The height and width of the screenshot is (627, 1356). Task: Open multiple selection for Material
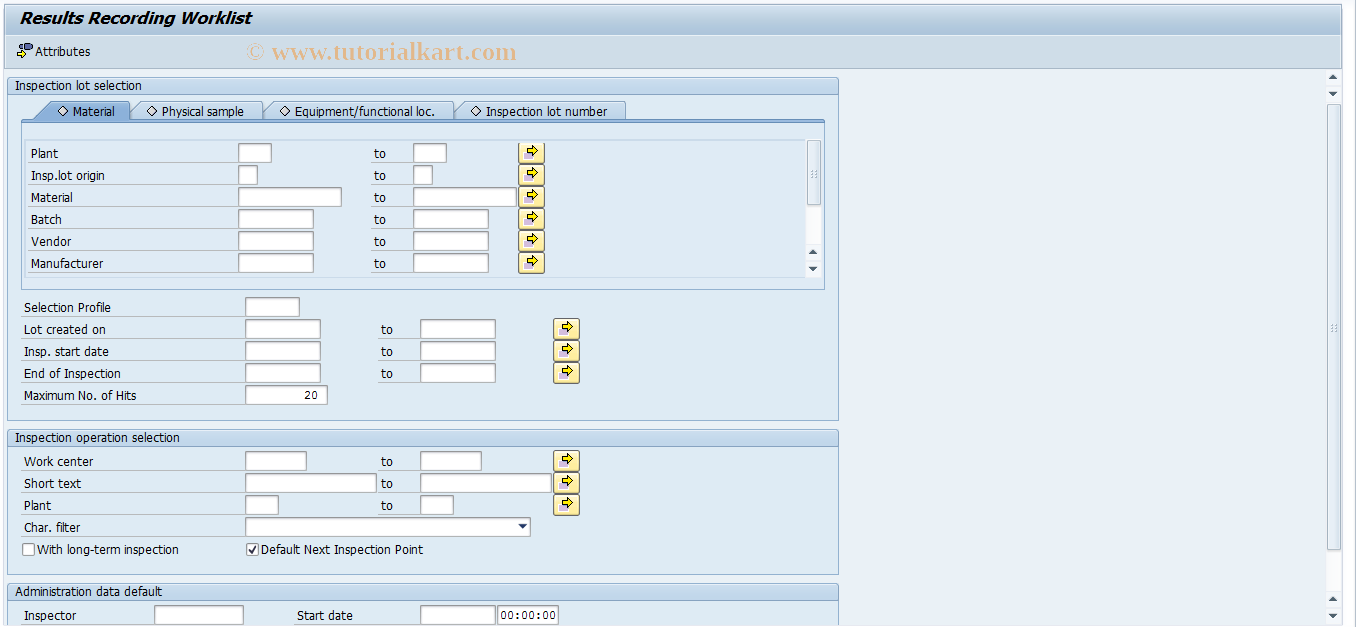coord(531,196)
